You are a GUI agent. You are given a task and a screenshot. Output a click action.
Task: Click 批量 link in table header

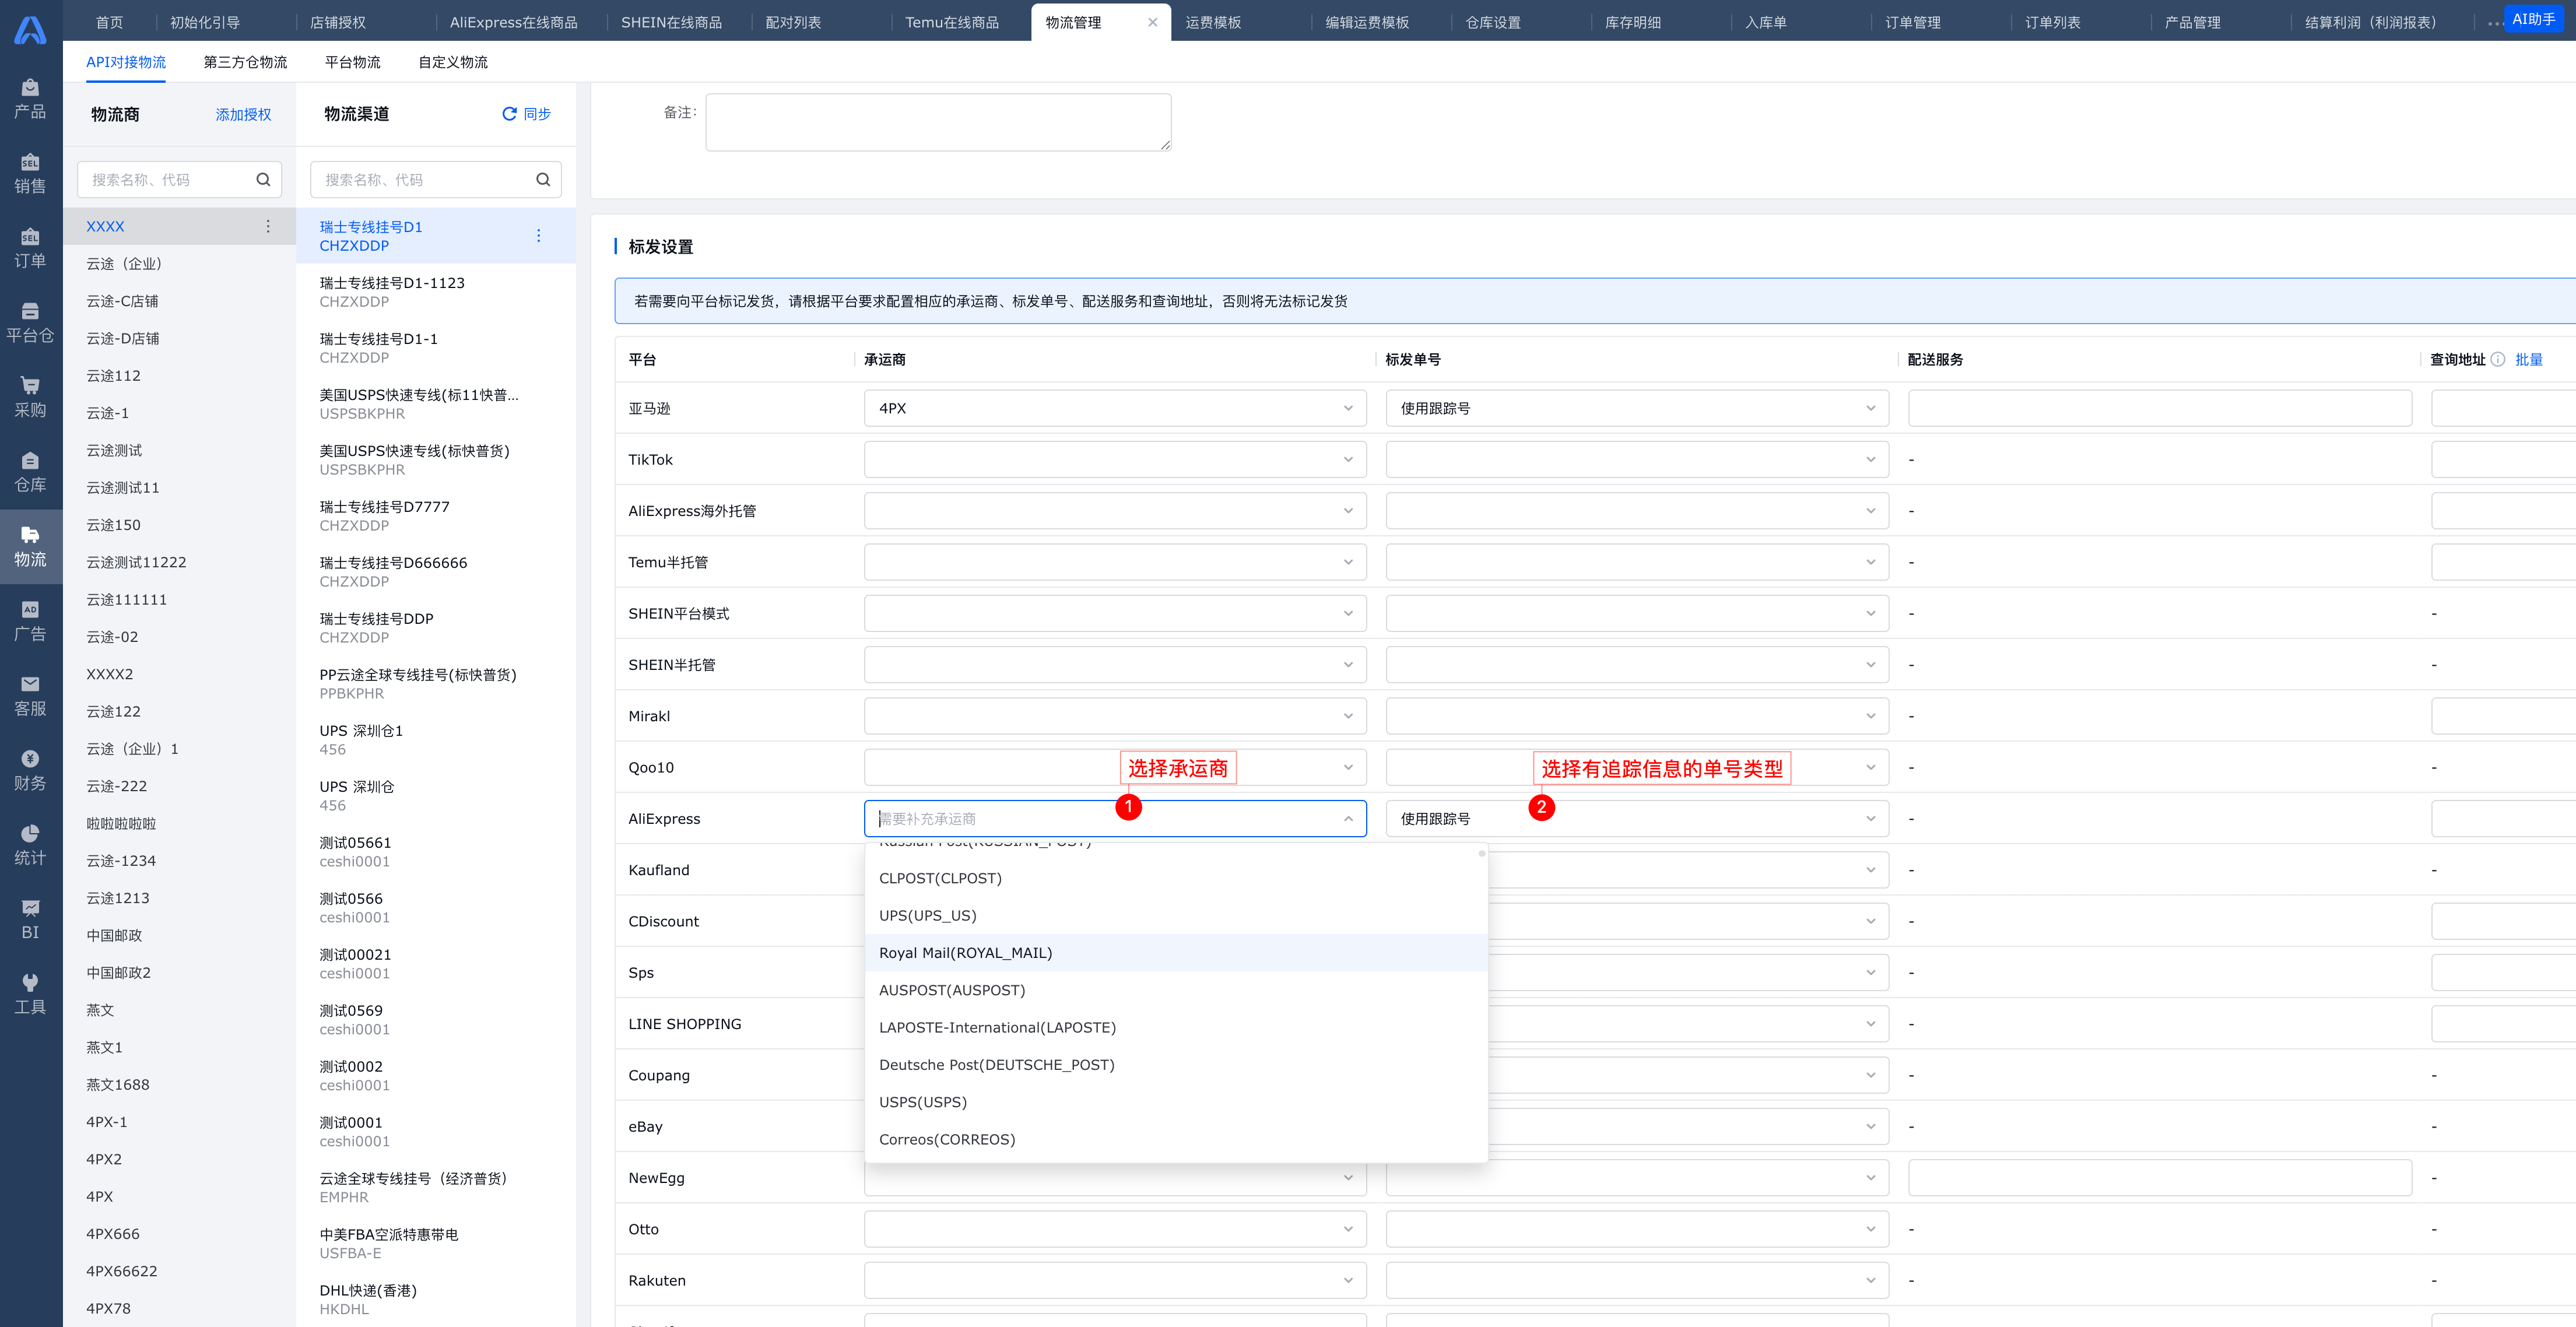(x=2529, y=360)
